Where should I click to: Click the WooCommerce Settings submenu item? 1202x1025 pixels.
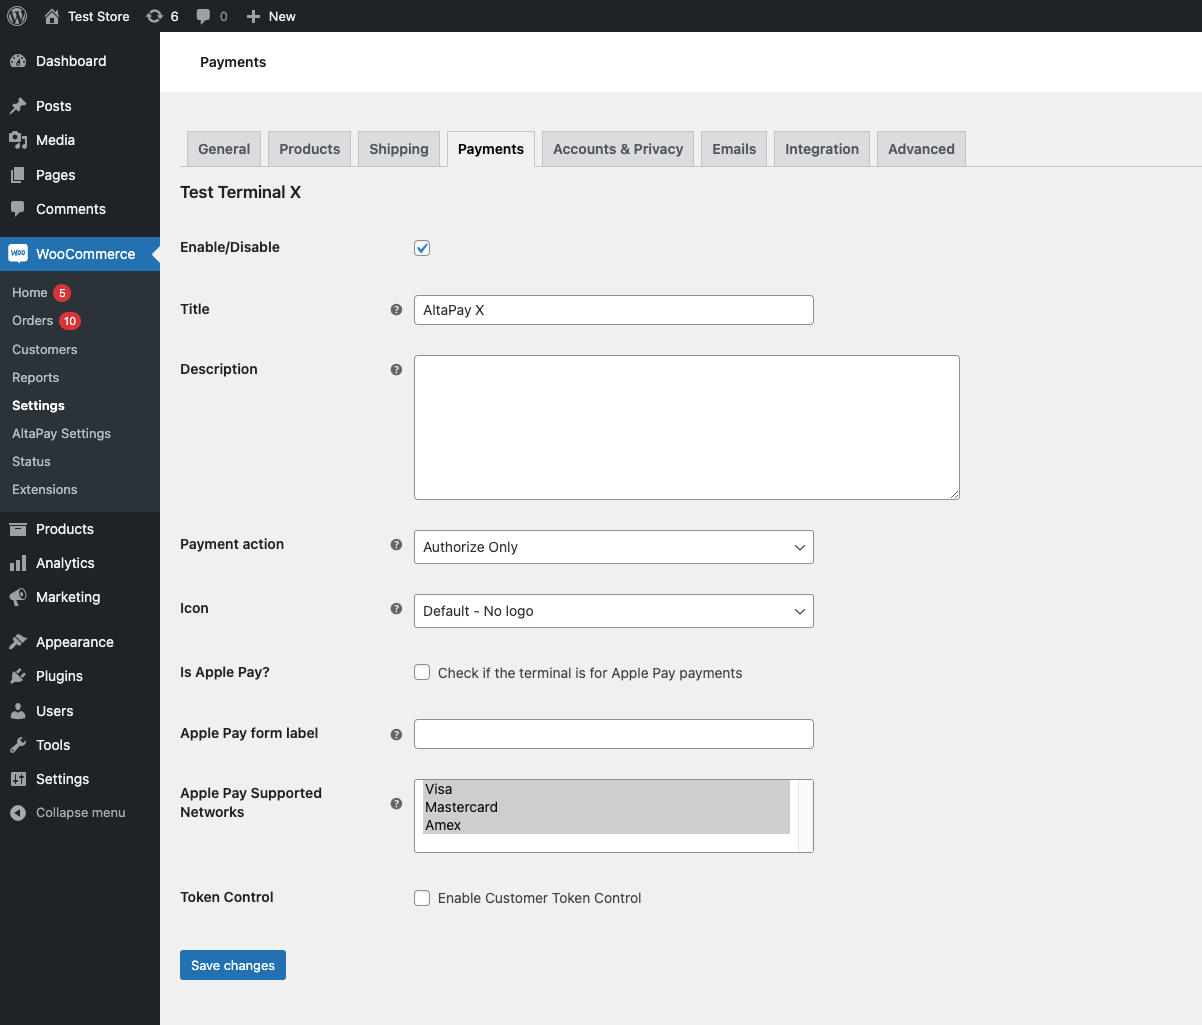click(38, 405)
